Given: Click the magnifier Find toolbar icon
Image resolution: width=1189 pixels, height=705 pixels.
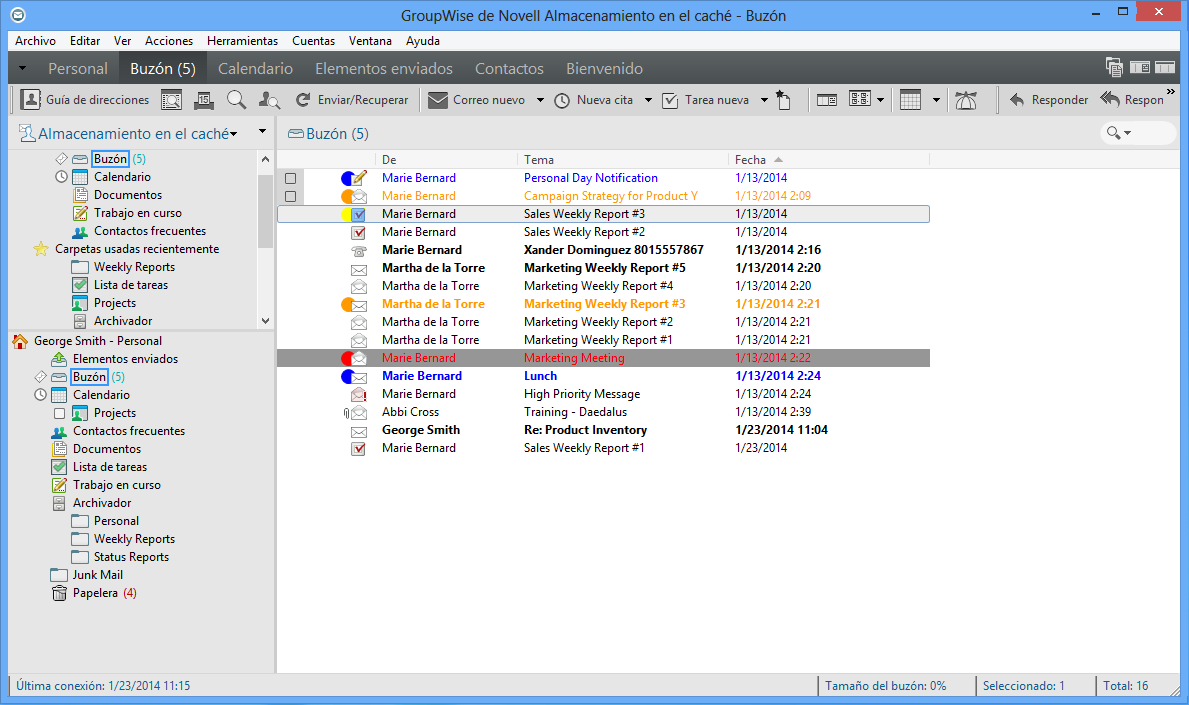Looking at the screenshot, I should (x=237, y=100).
